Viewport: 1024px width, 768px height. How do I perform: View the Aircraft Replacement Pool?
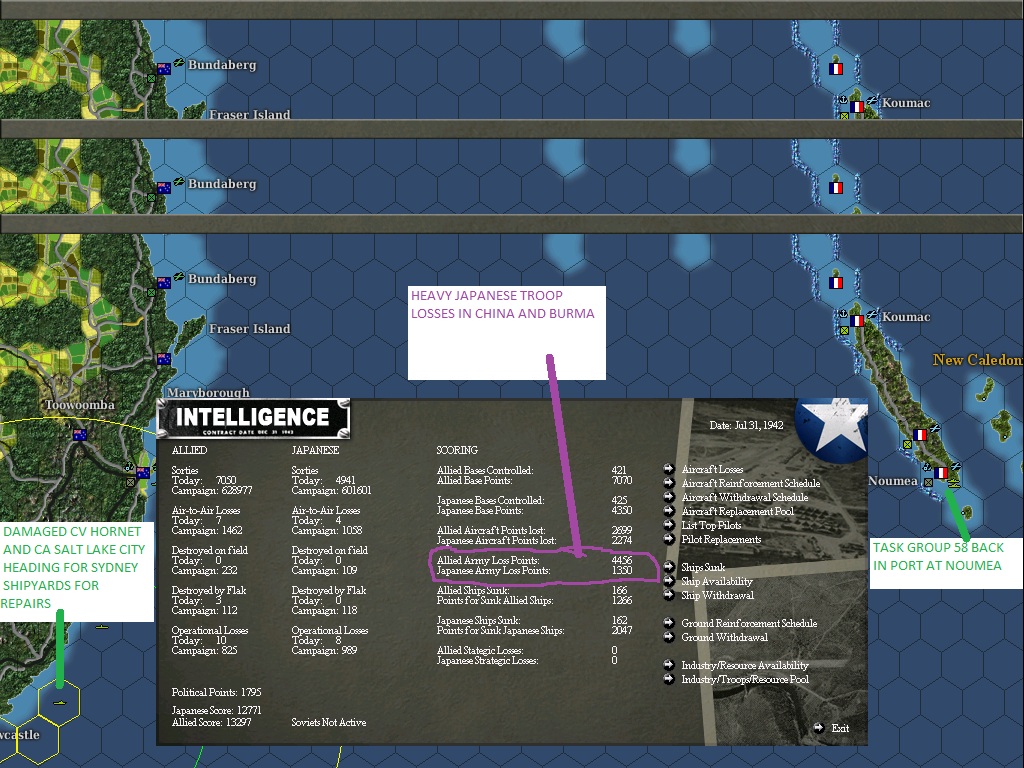pos(737,511)
